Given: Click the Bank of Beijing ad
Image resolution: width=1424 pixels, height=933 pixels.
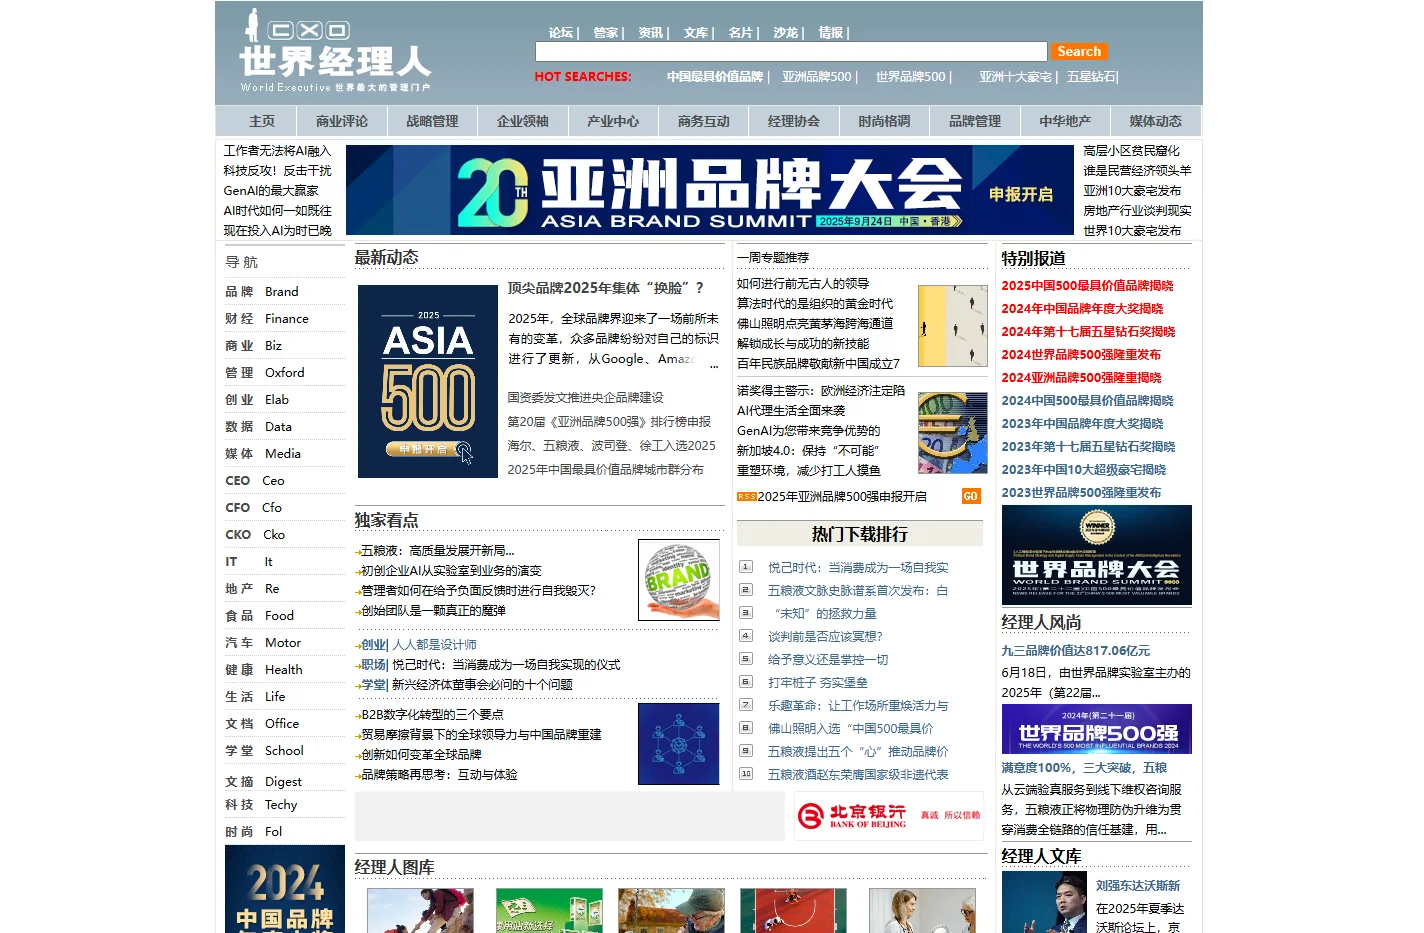Looking at the screenshot, I should coord(889,816).
